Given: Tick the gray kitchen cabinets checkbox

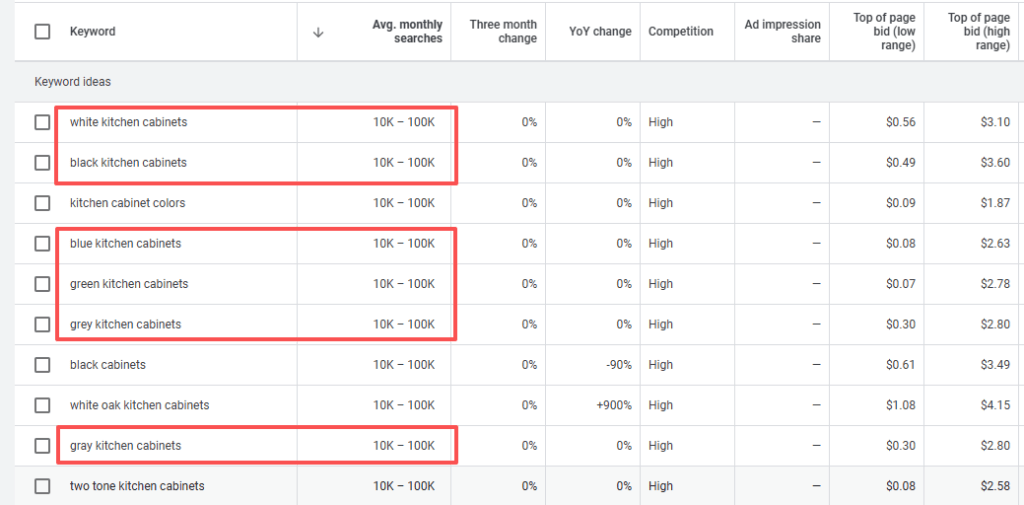Looking at the screenshot, I should click(x=42, y=446).
